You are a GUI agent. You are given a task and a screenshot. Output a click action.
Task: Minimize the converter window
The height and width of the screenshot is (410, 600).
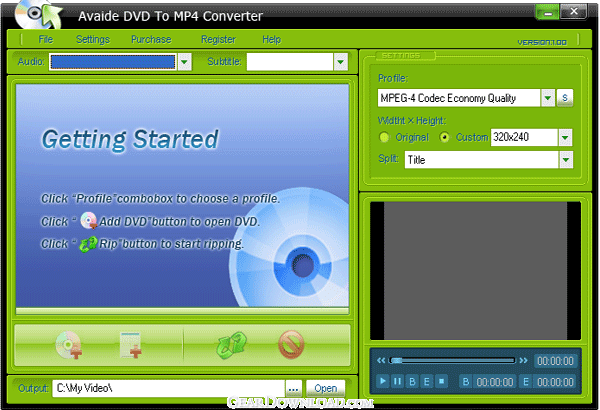[x=548, y=13]
